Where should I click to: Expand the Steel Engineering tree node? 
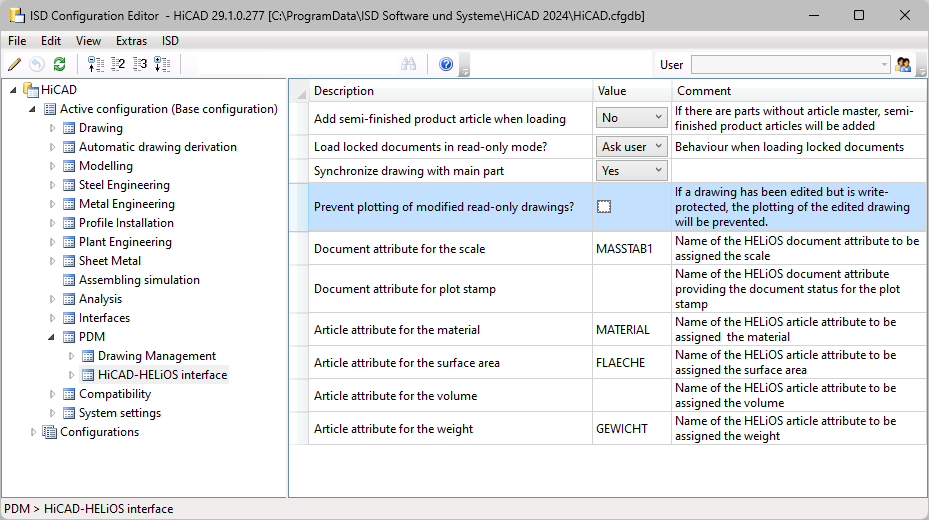[x=53, y=185]
